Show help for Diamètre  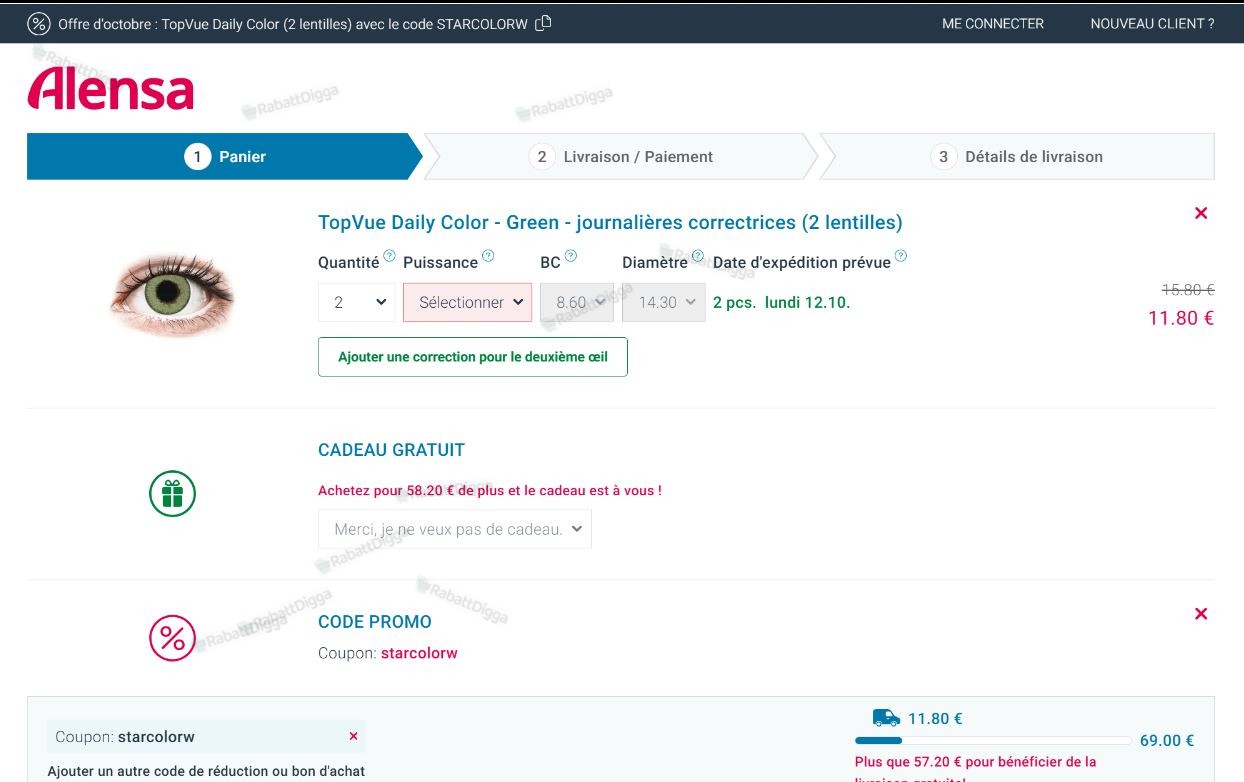[698, 256]
